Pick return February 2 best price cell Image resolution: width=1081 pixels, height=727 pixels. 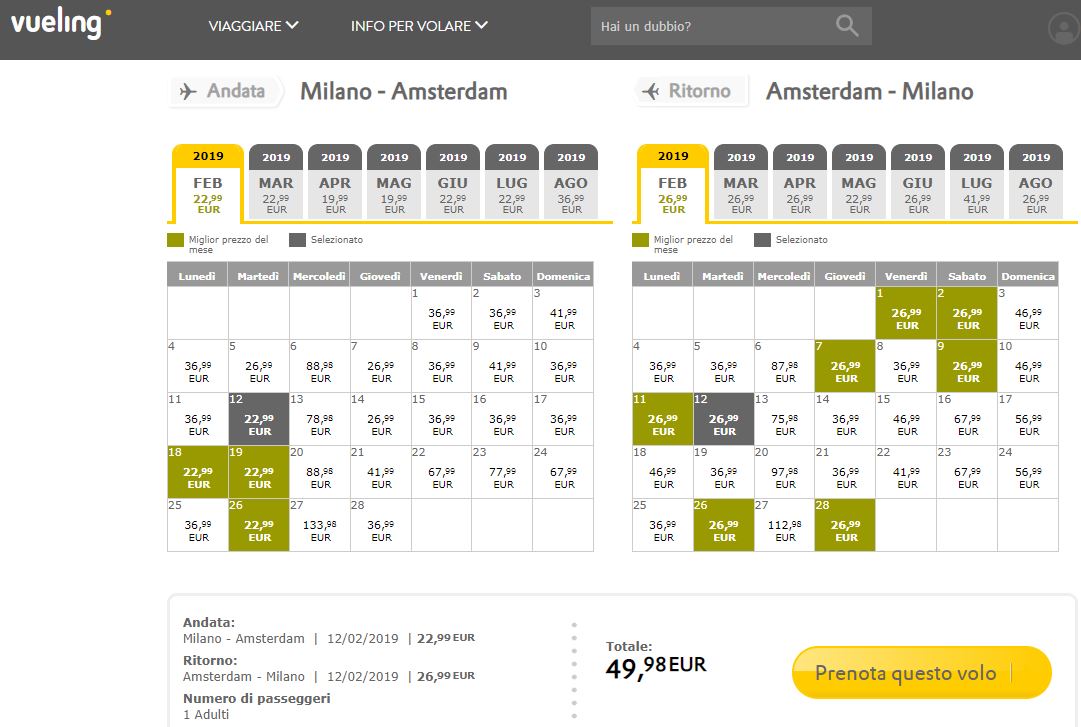pos(967,313)
